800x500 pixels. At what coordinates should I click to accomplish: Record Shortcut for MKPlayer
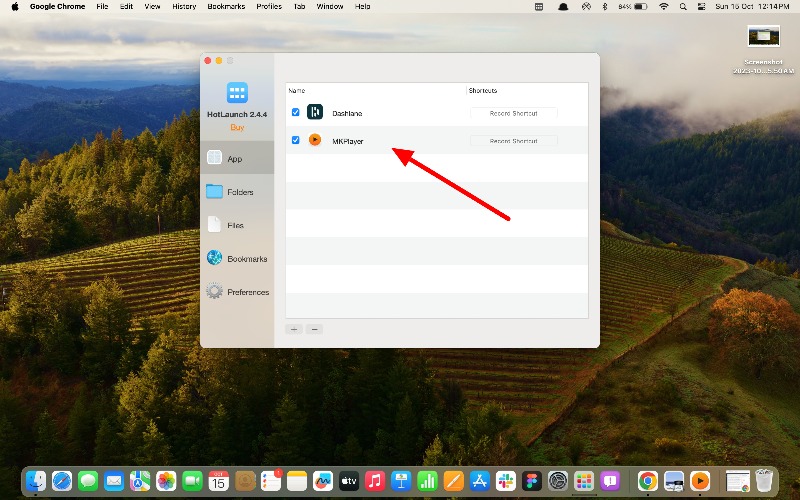[x=513, y=141]
